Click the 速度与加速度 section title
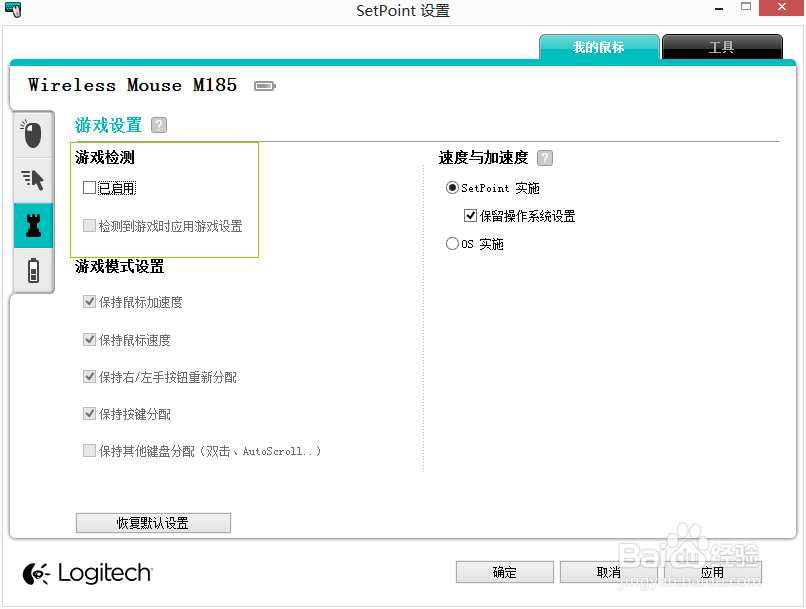806x609 pixels. click(x=484, y=158)
